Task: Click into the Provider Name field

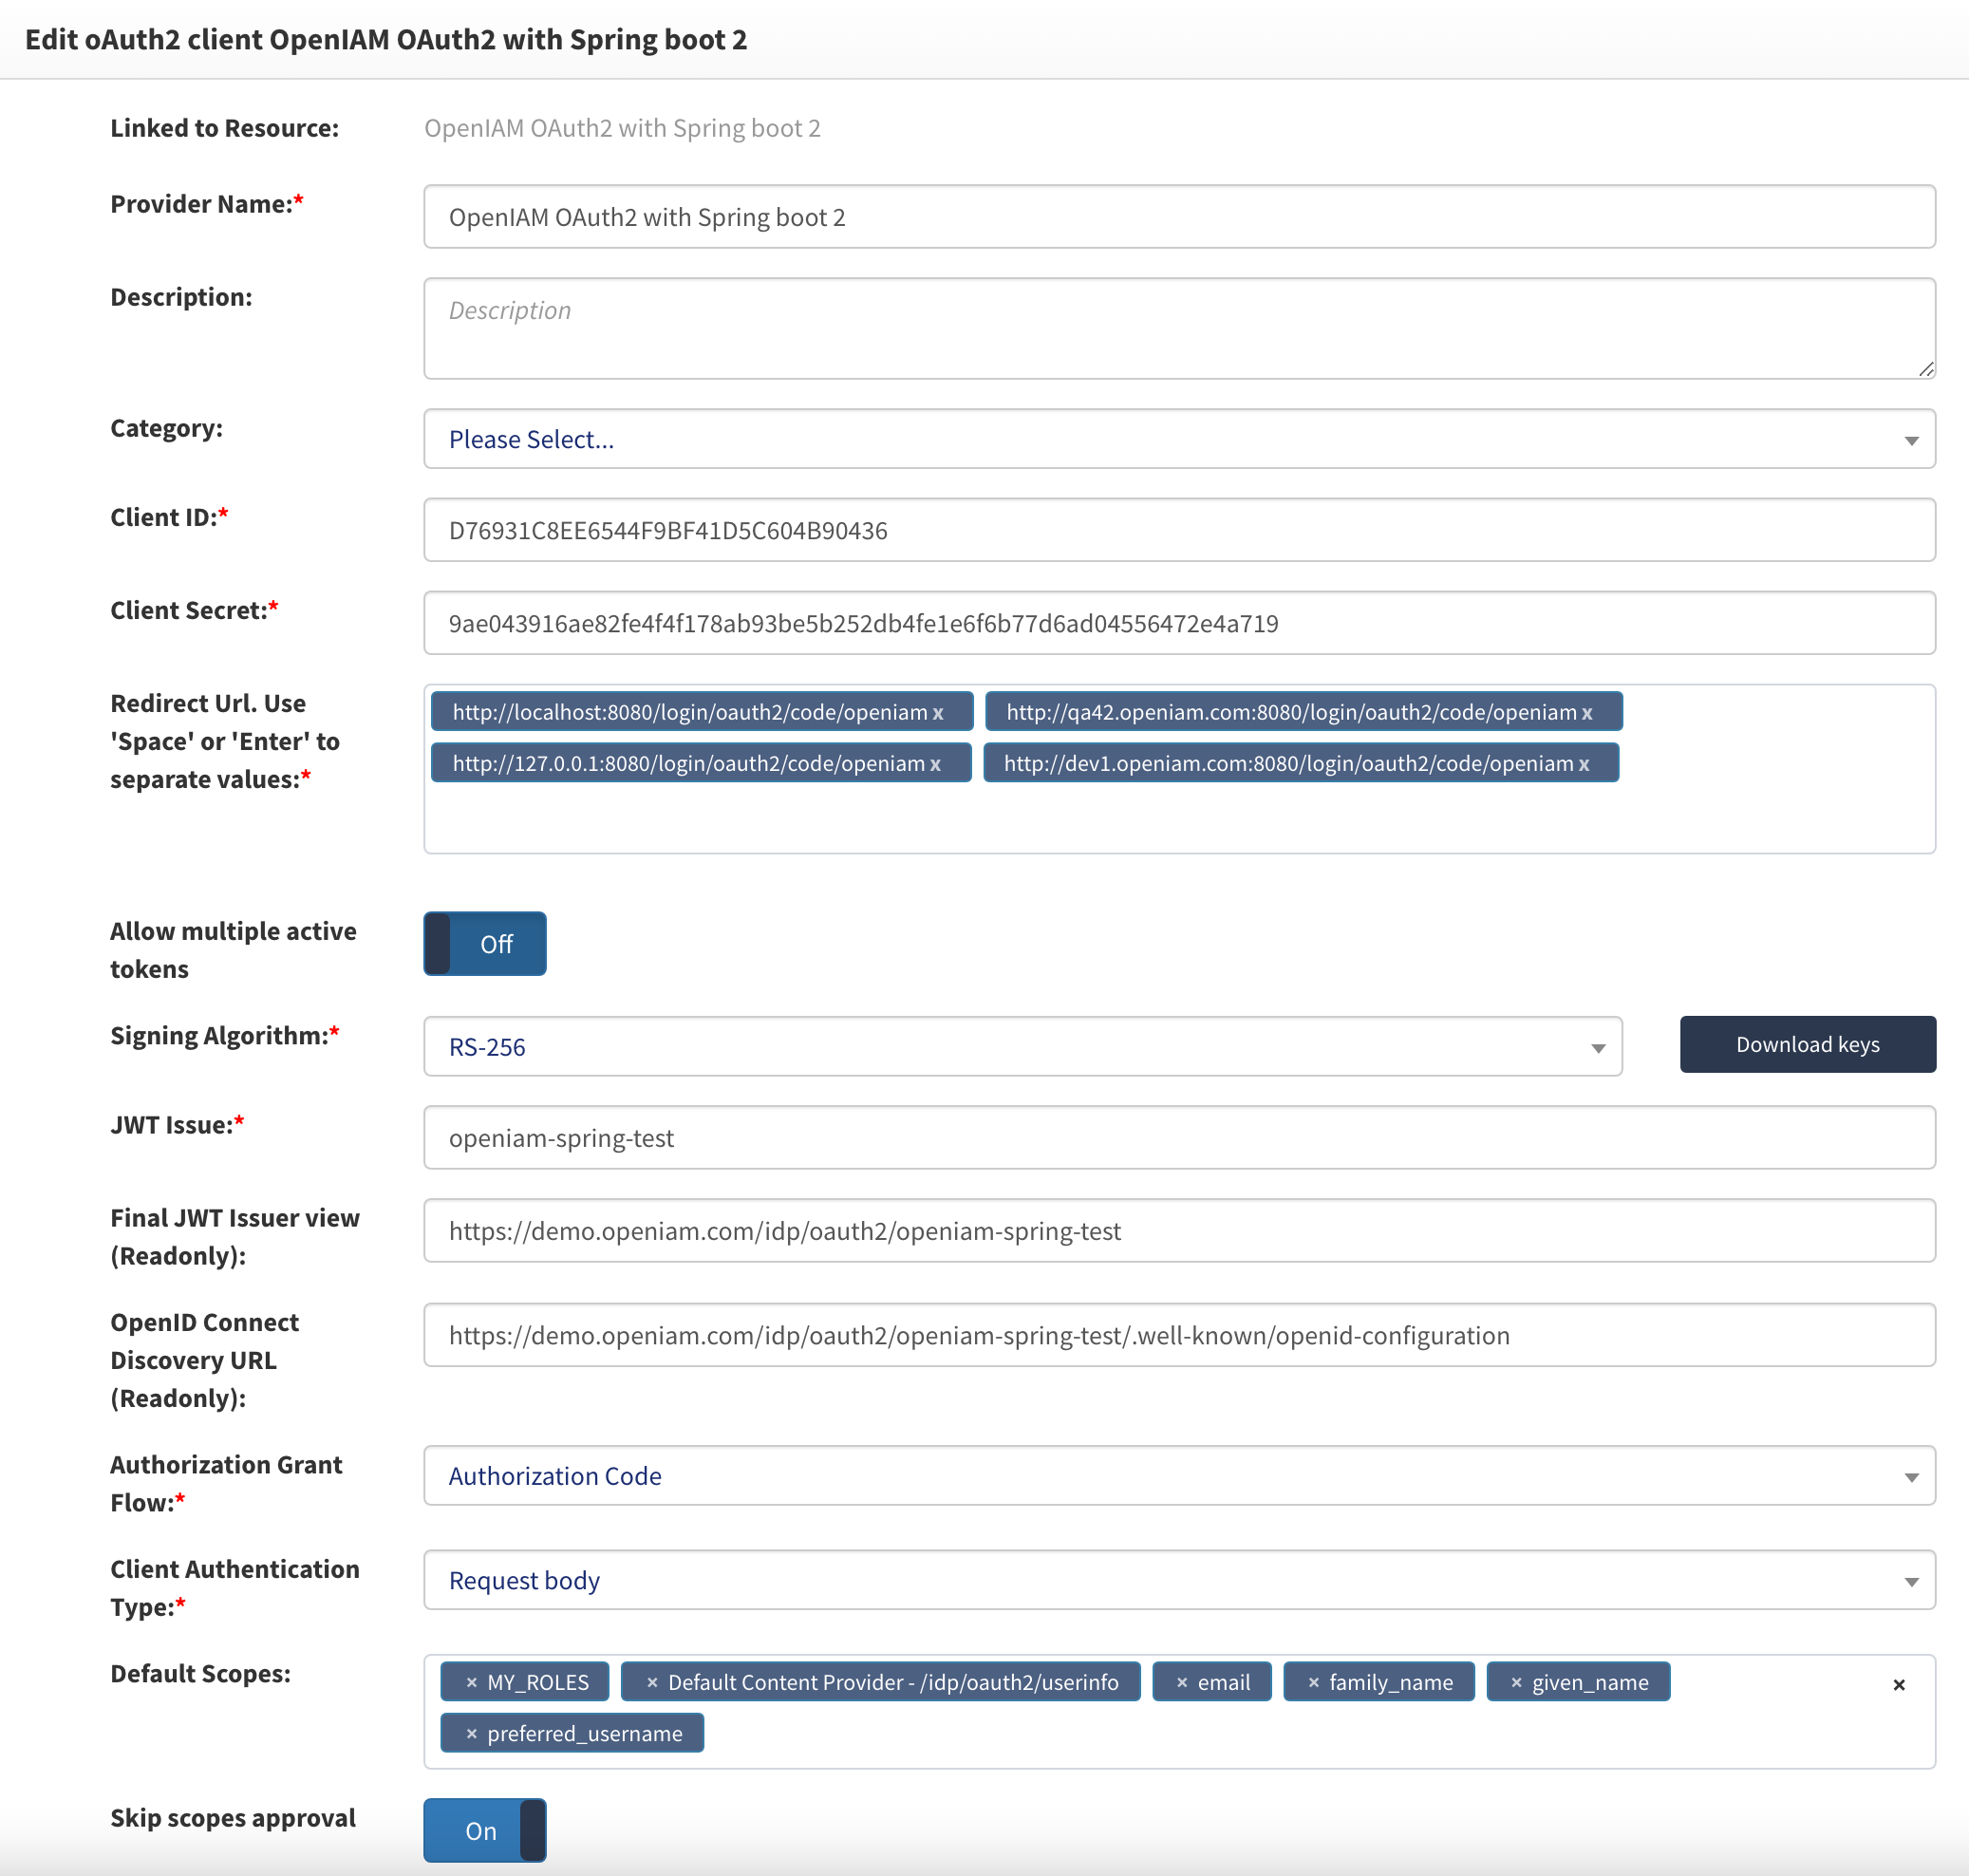Action: tap(1179, 217)
